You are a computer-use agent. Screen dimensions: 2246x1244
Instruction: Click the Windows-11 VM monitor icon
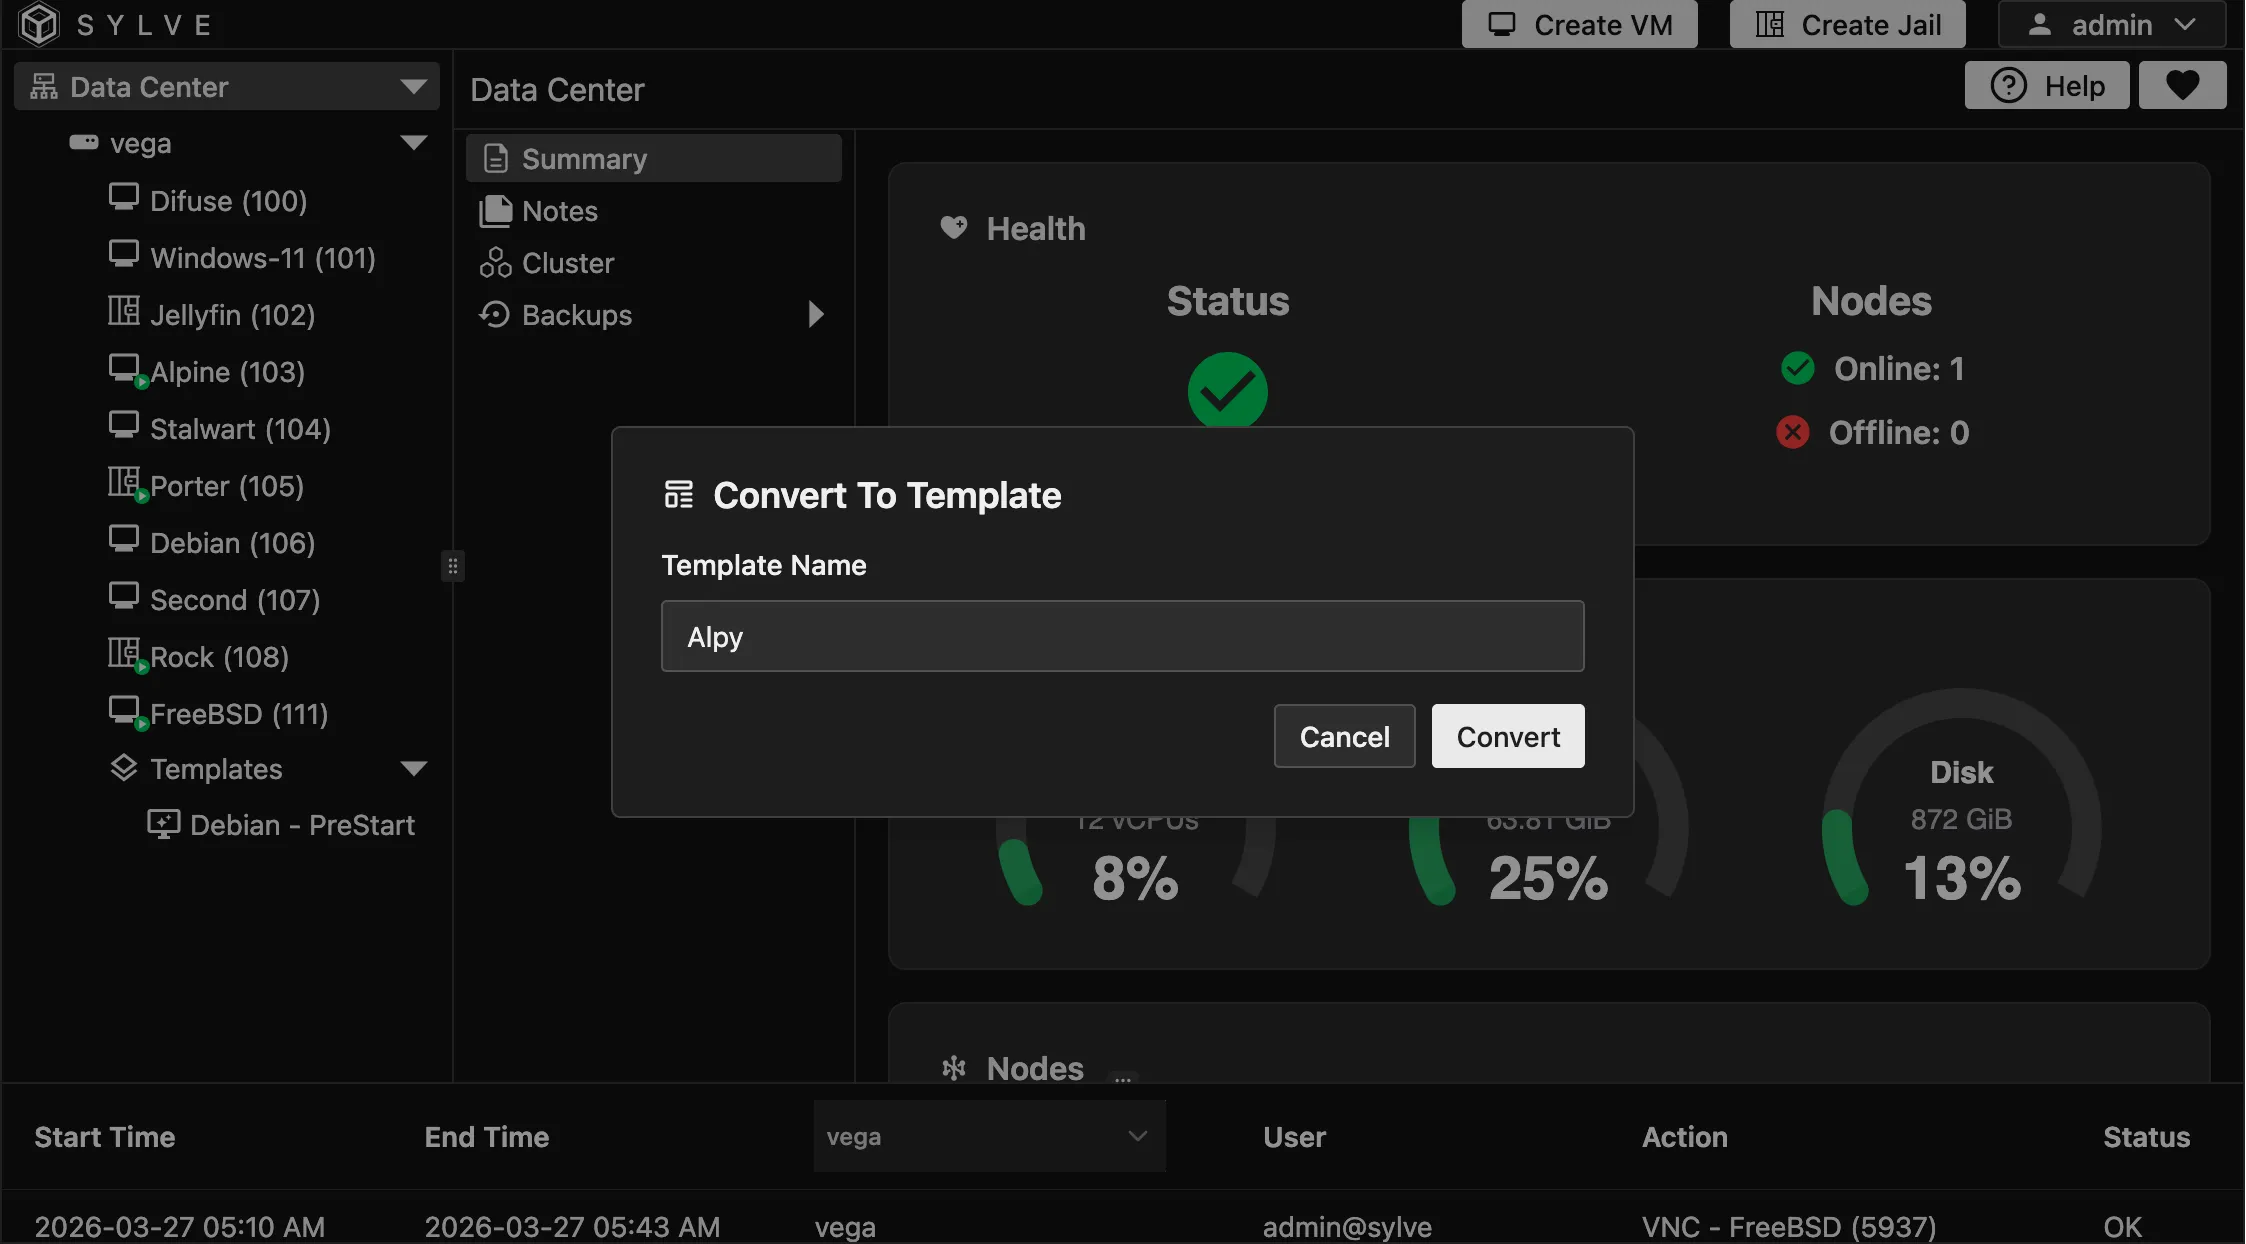coord(124,253)
